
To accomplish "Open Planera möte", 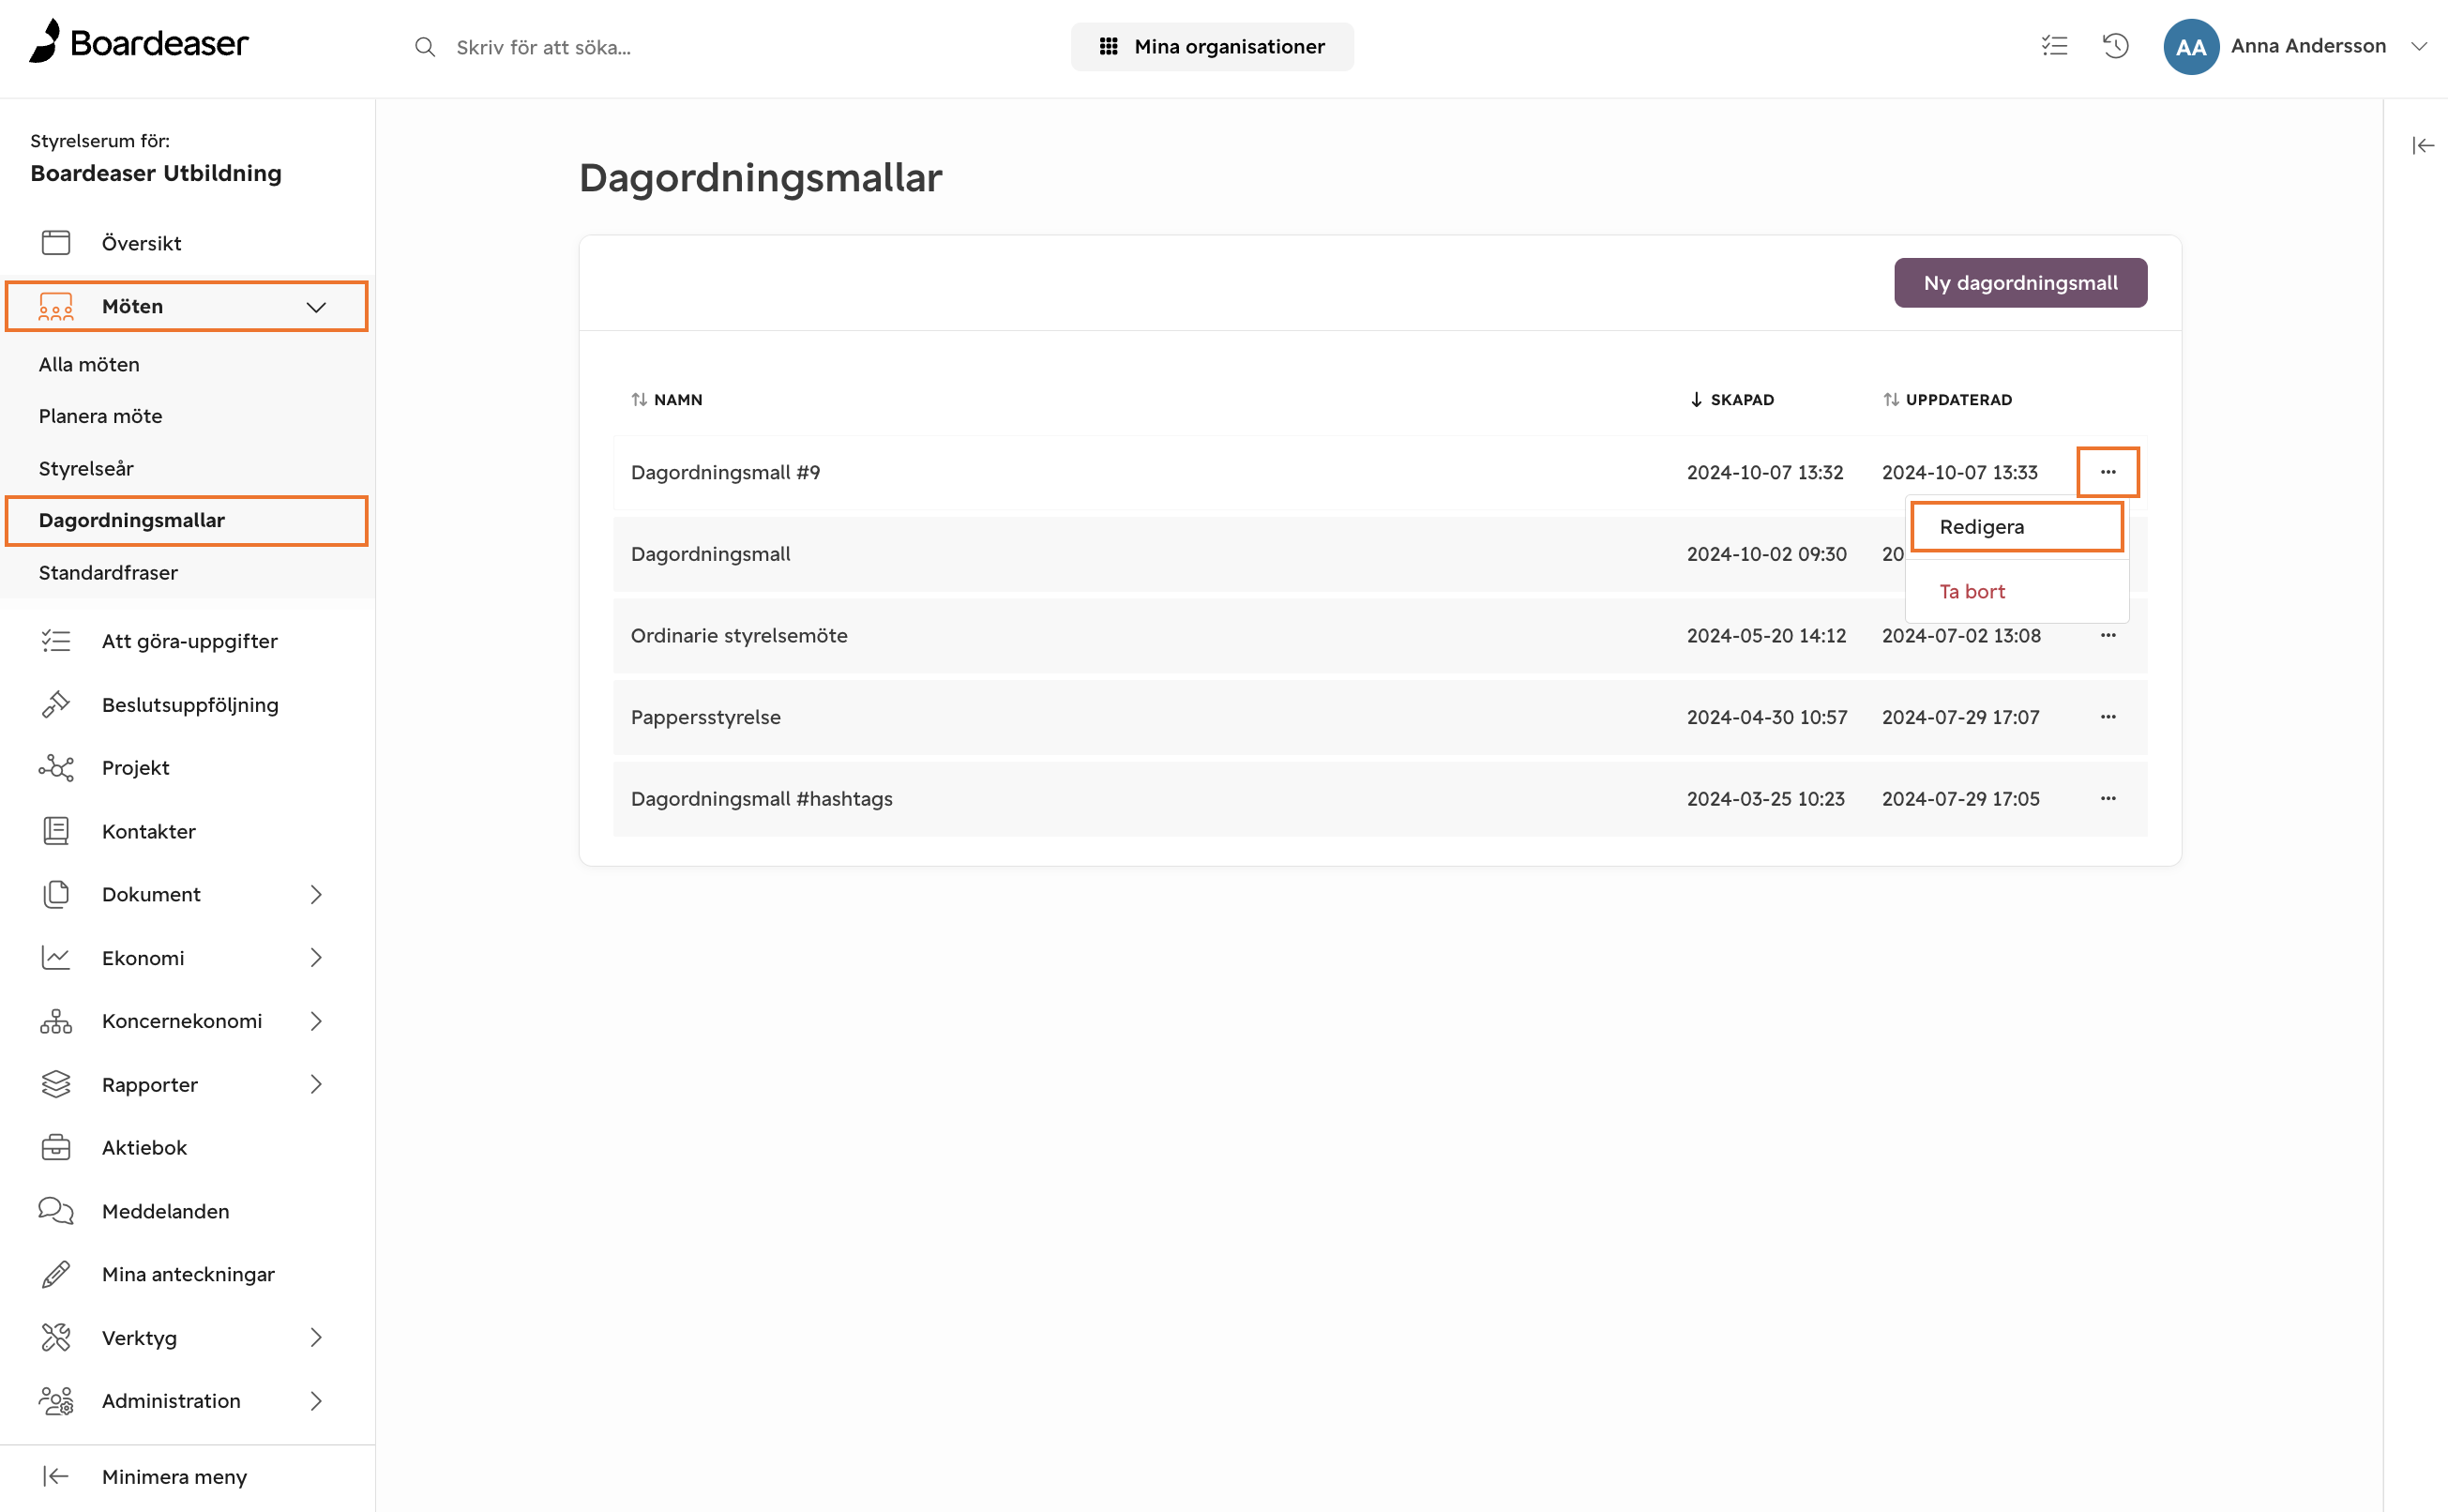I will click(x=100, y=416).
